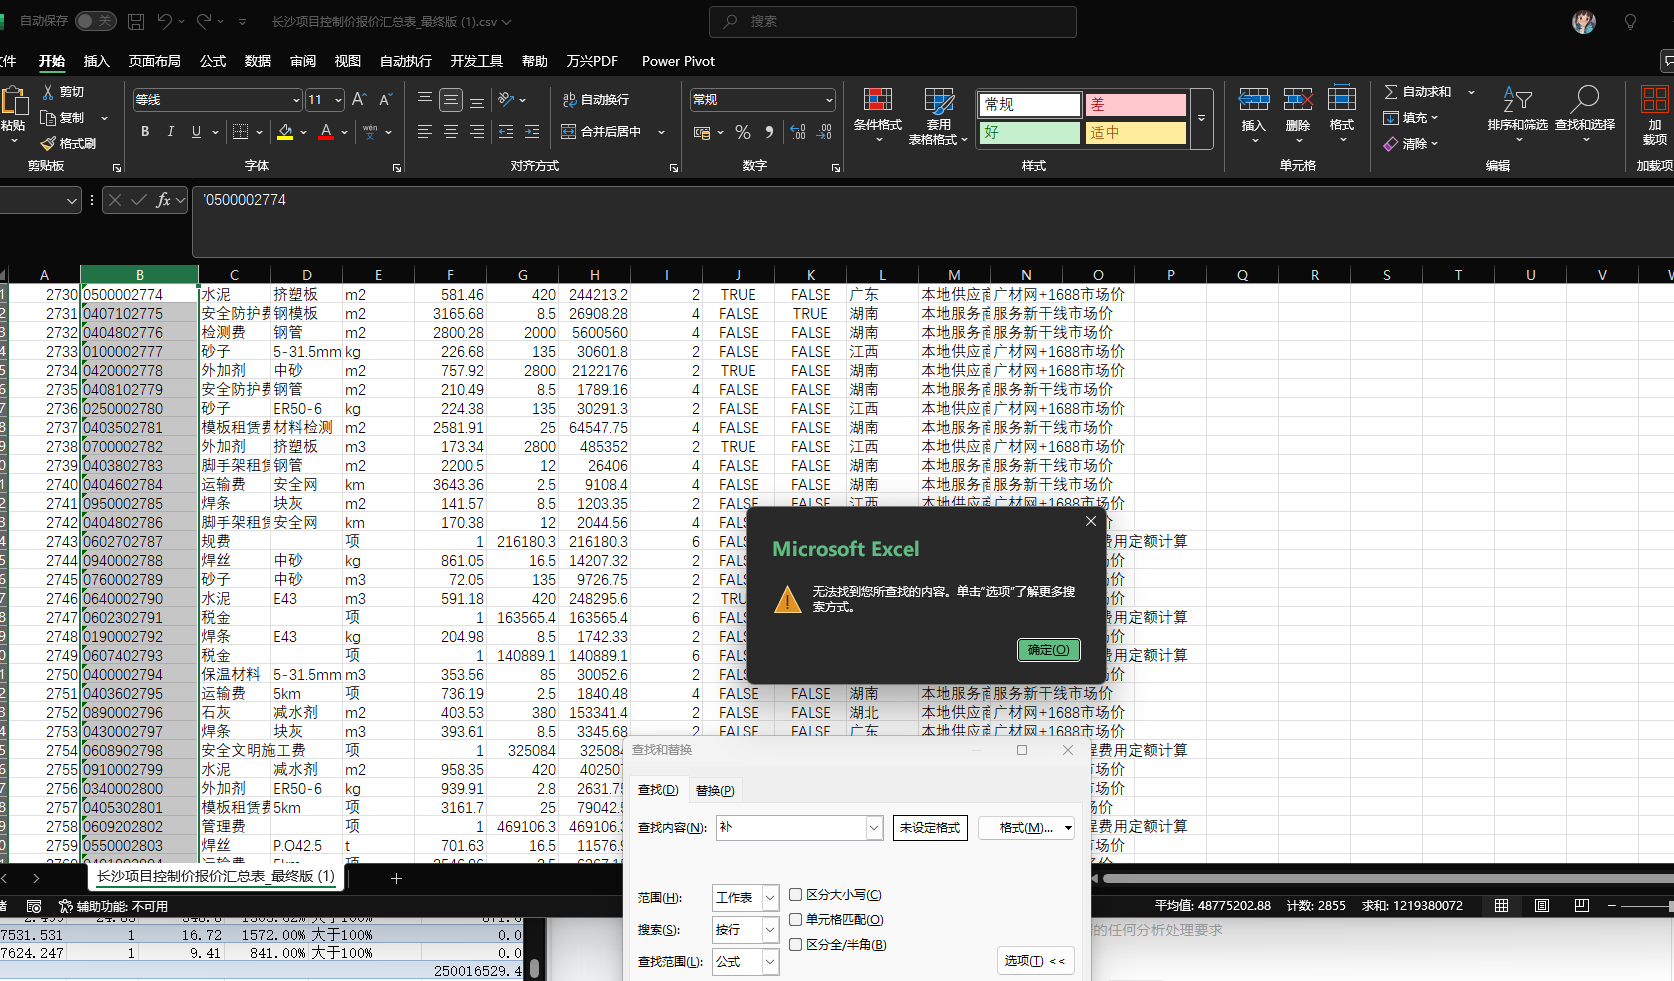1674x981 pixels.
Task: Open the Fill (填充) command
Action: [1411, 118]
